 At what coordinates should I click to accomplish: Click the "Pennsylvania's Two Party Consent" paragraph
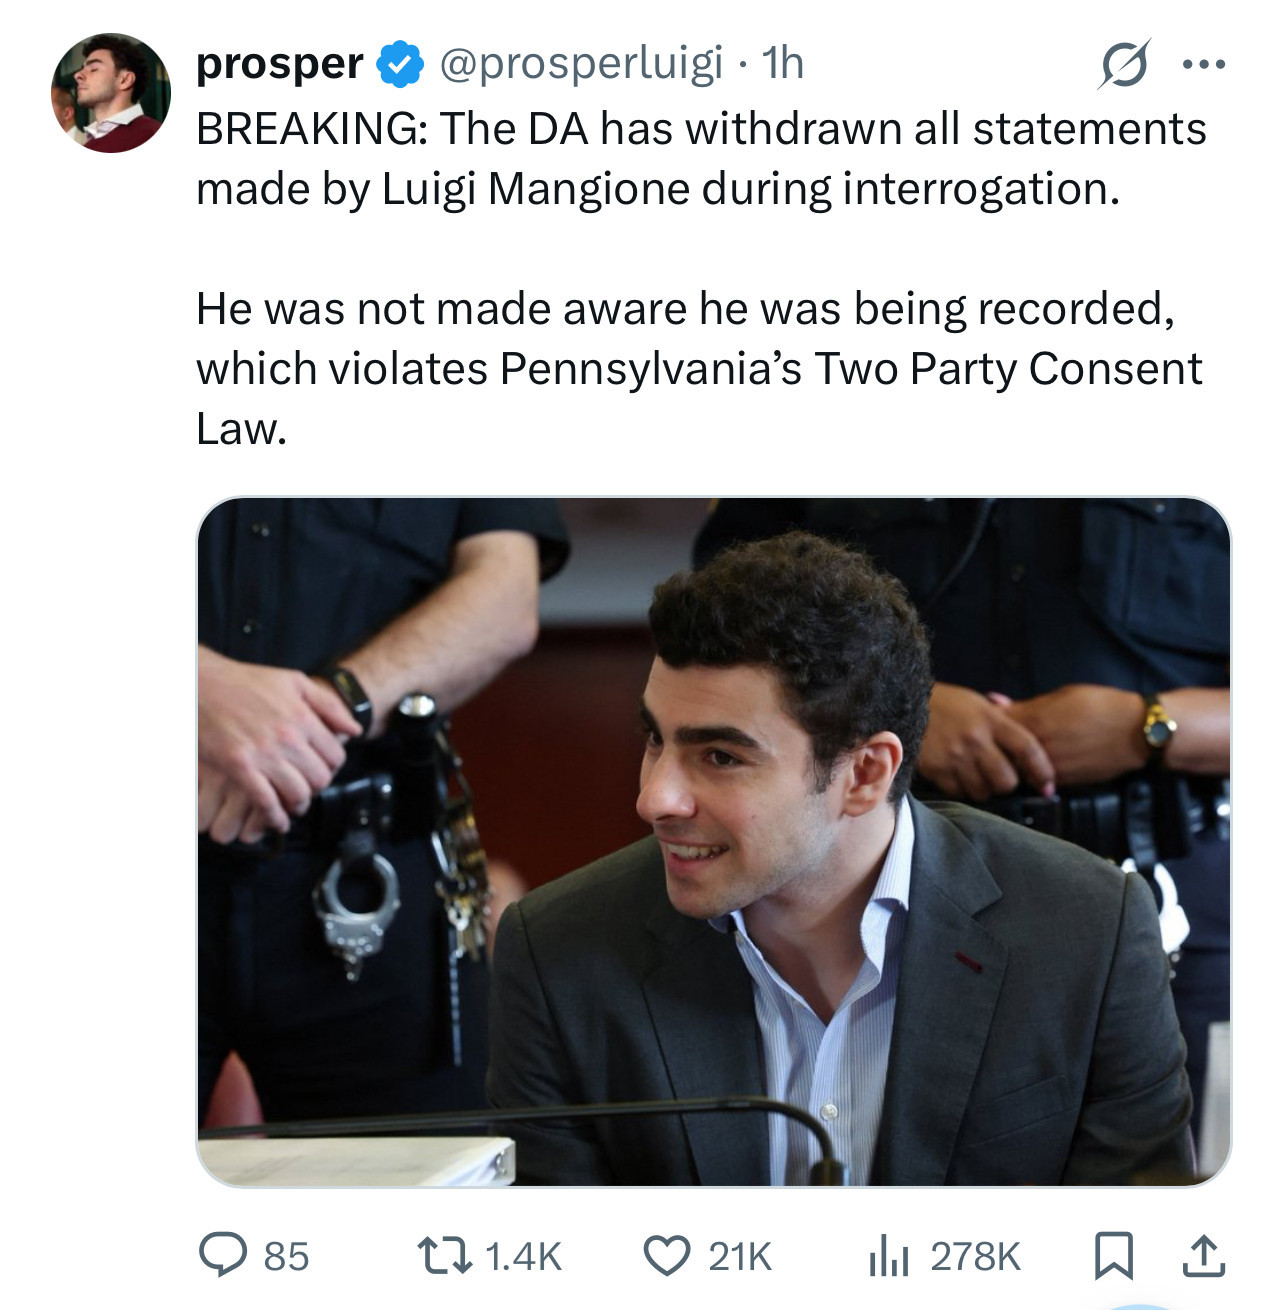[x=698, y=368]
